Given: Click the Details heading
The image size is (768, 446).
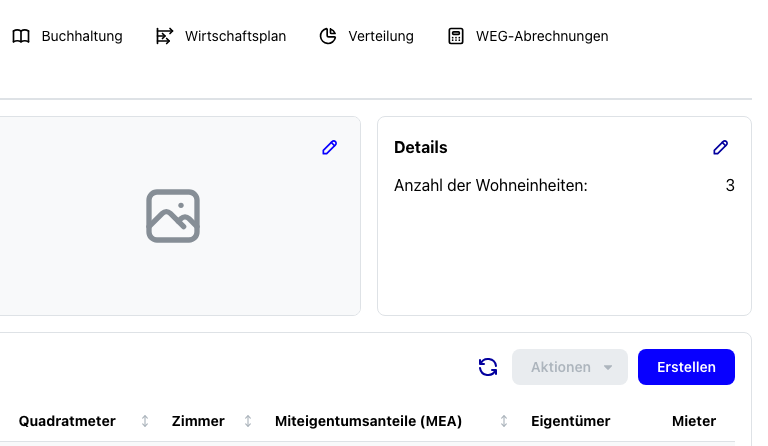Looking at the screenshot, I should (421, 147).
